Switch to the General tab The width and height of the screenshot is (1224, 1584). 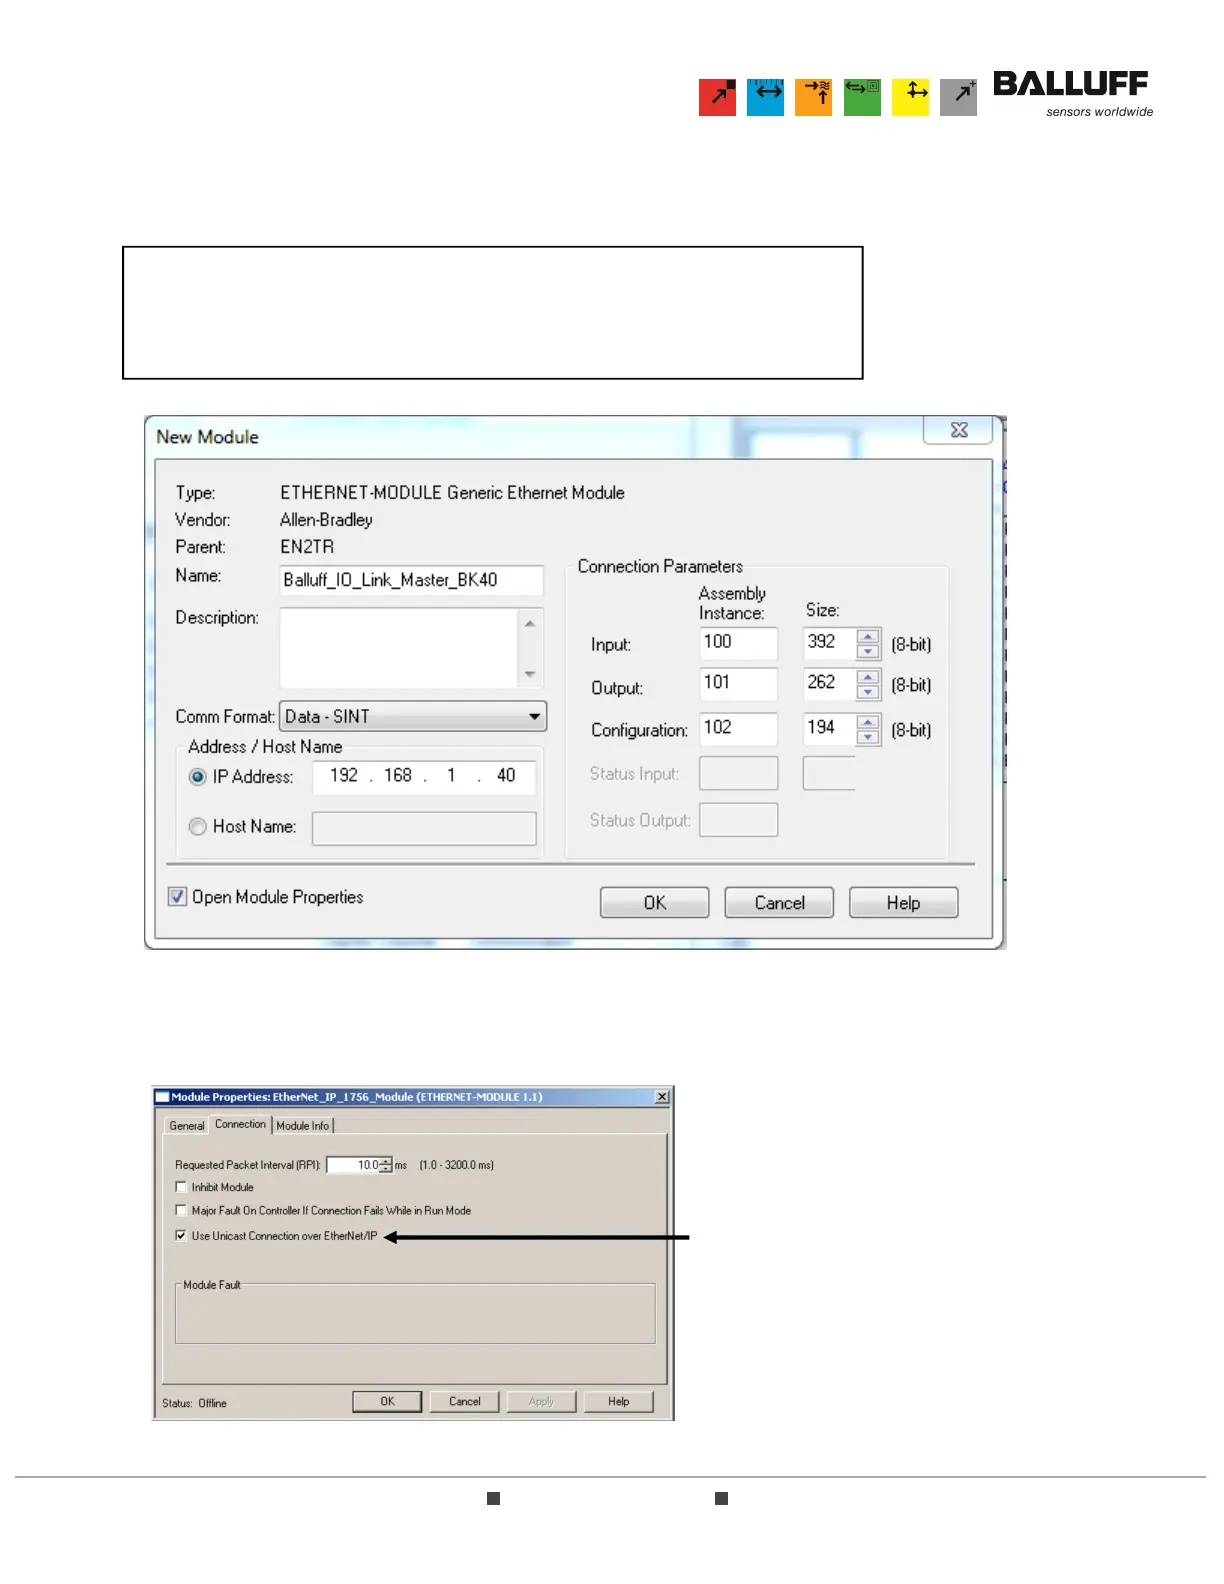pyautogui.click(x=187, y=1125)
